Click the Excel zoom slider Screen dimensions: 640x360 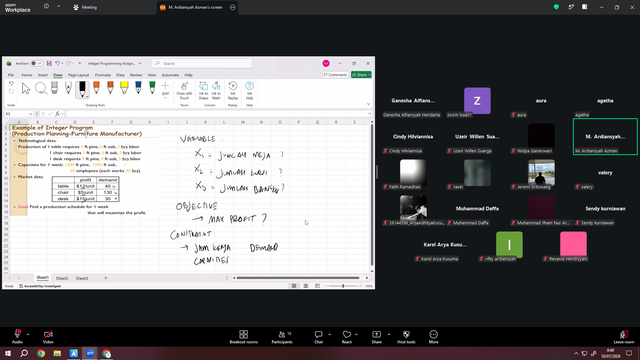pos(343,286)
